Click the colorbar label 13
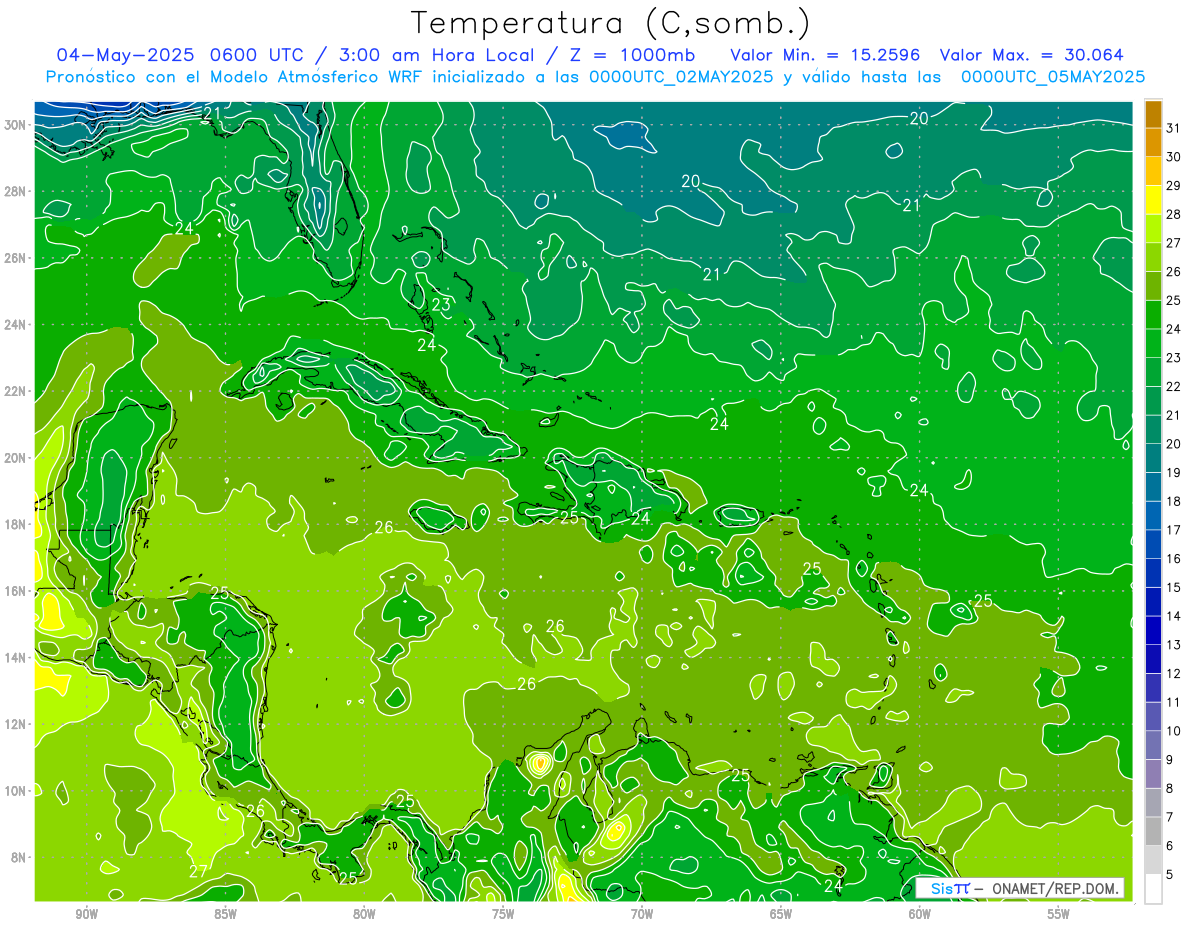 click(x=1174, y=645)
